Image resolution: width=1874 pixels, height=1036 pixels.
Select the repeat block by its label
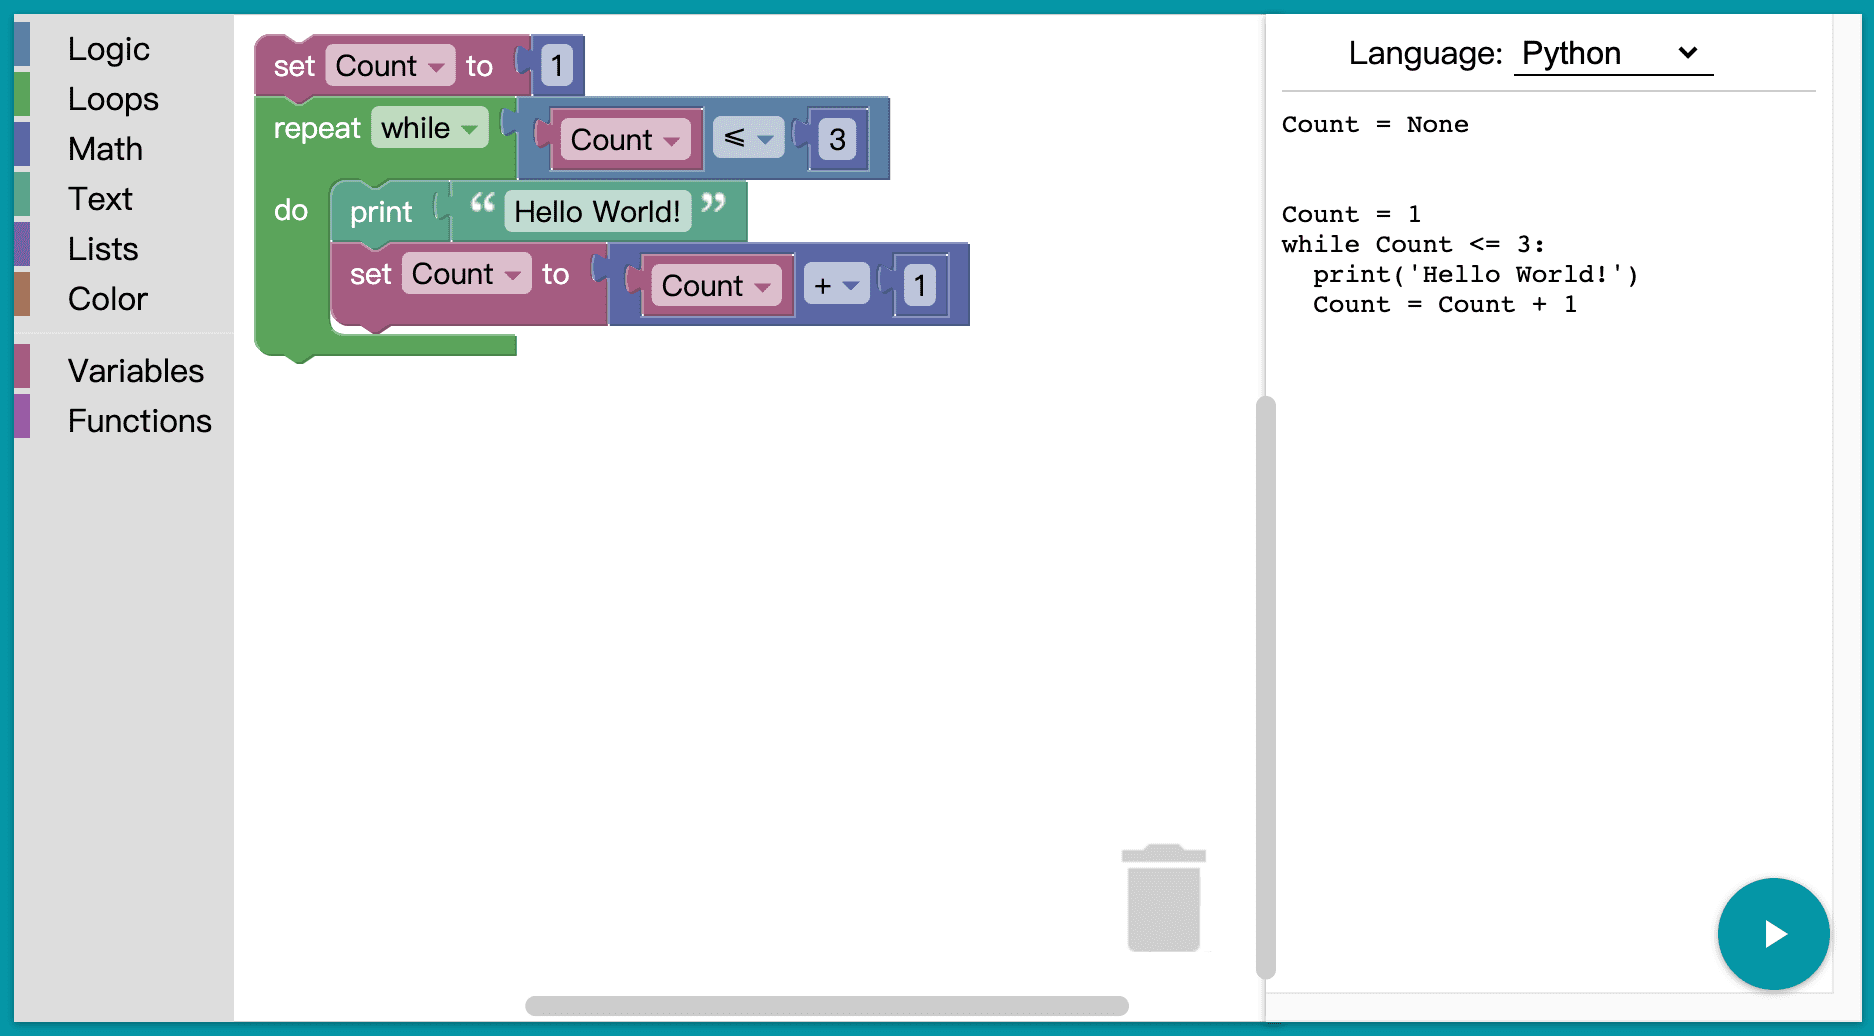316,128
